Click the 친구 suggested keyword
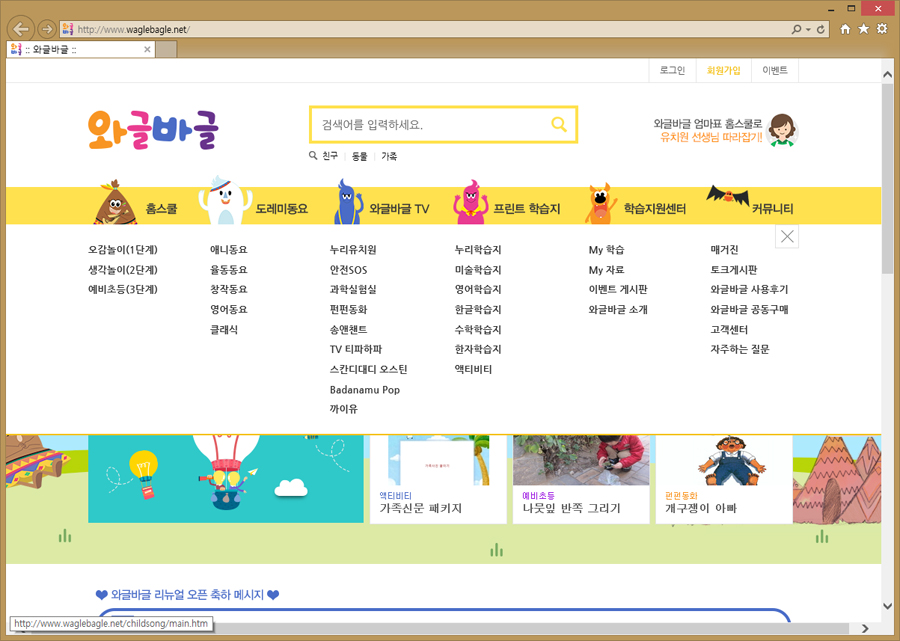 coord(329,156)
